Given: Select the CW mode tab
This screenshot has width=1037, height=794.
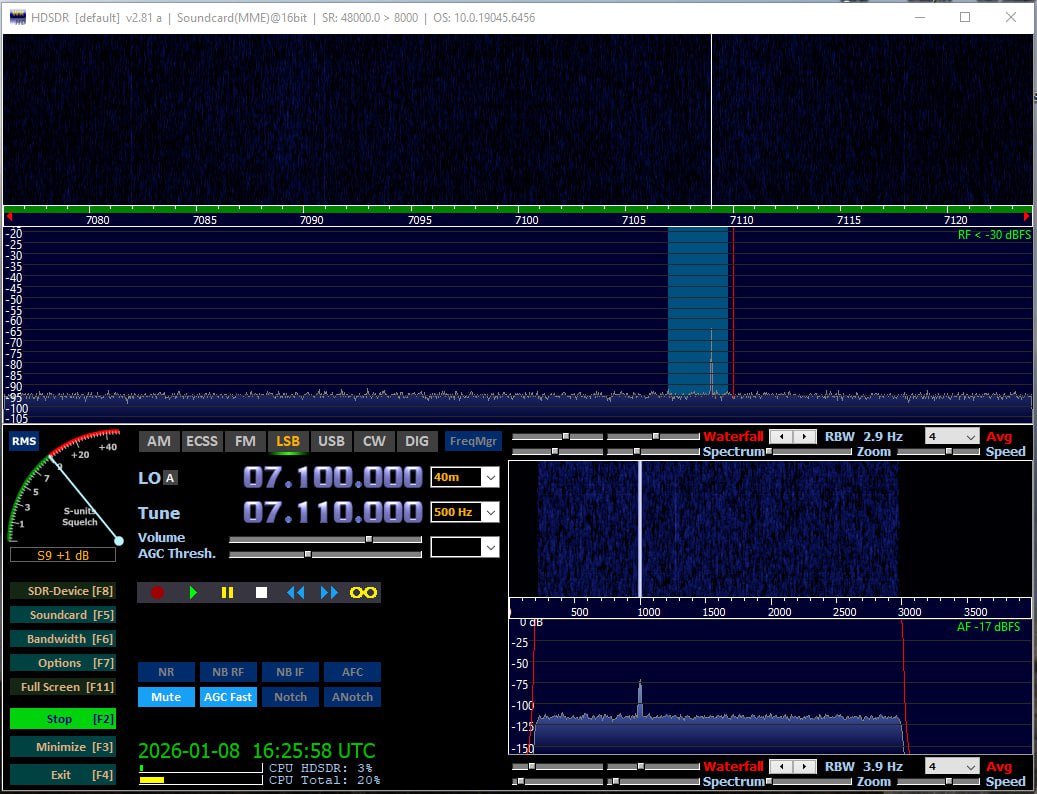Looking at the screenshot, I should point(374,441).
